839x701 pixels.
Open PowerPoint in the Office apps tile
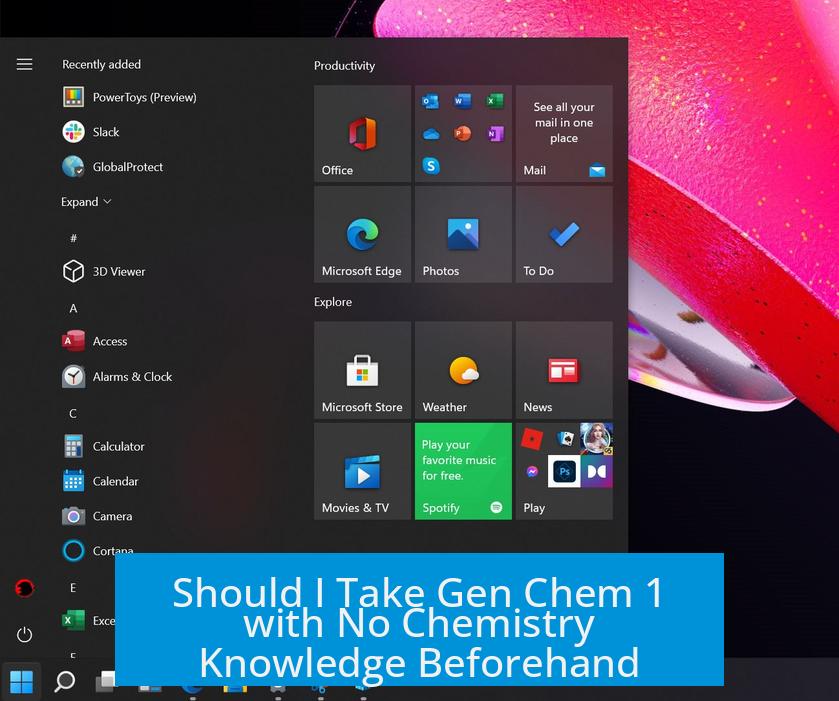(462, 134)
